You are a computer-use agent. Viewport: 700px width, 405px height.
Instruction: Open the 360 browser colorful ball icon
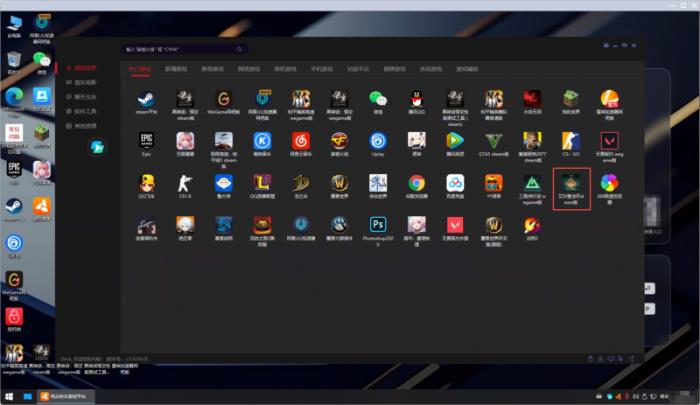click(x=609, y=183)
